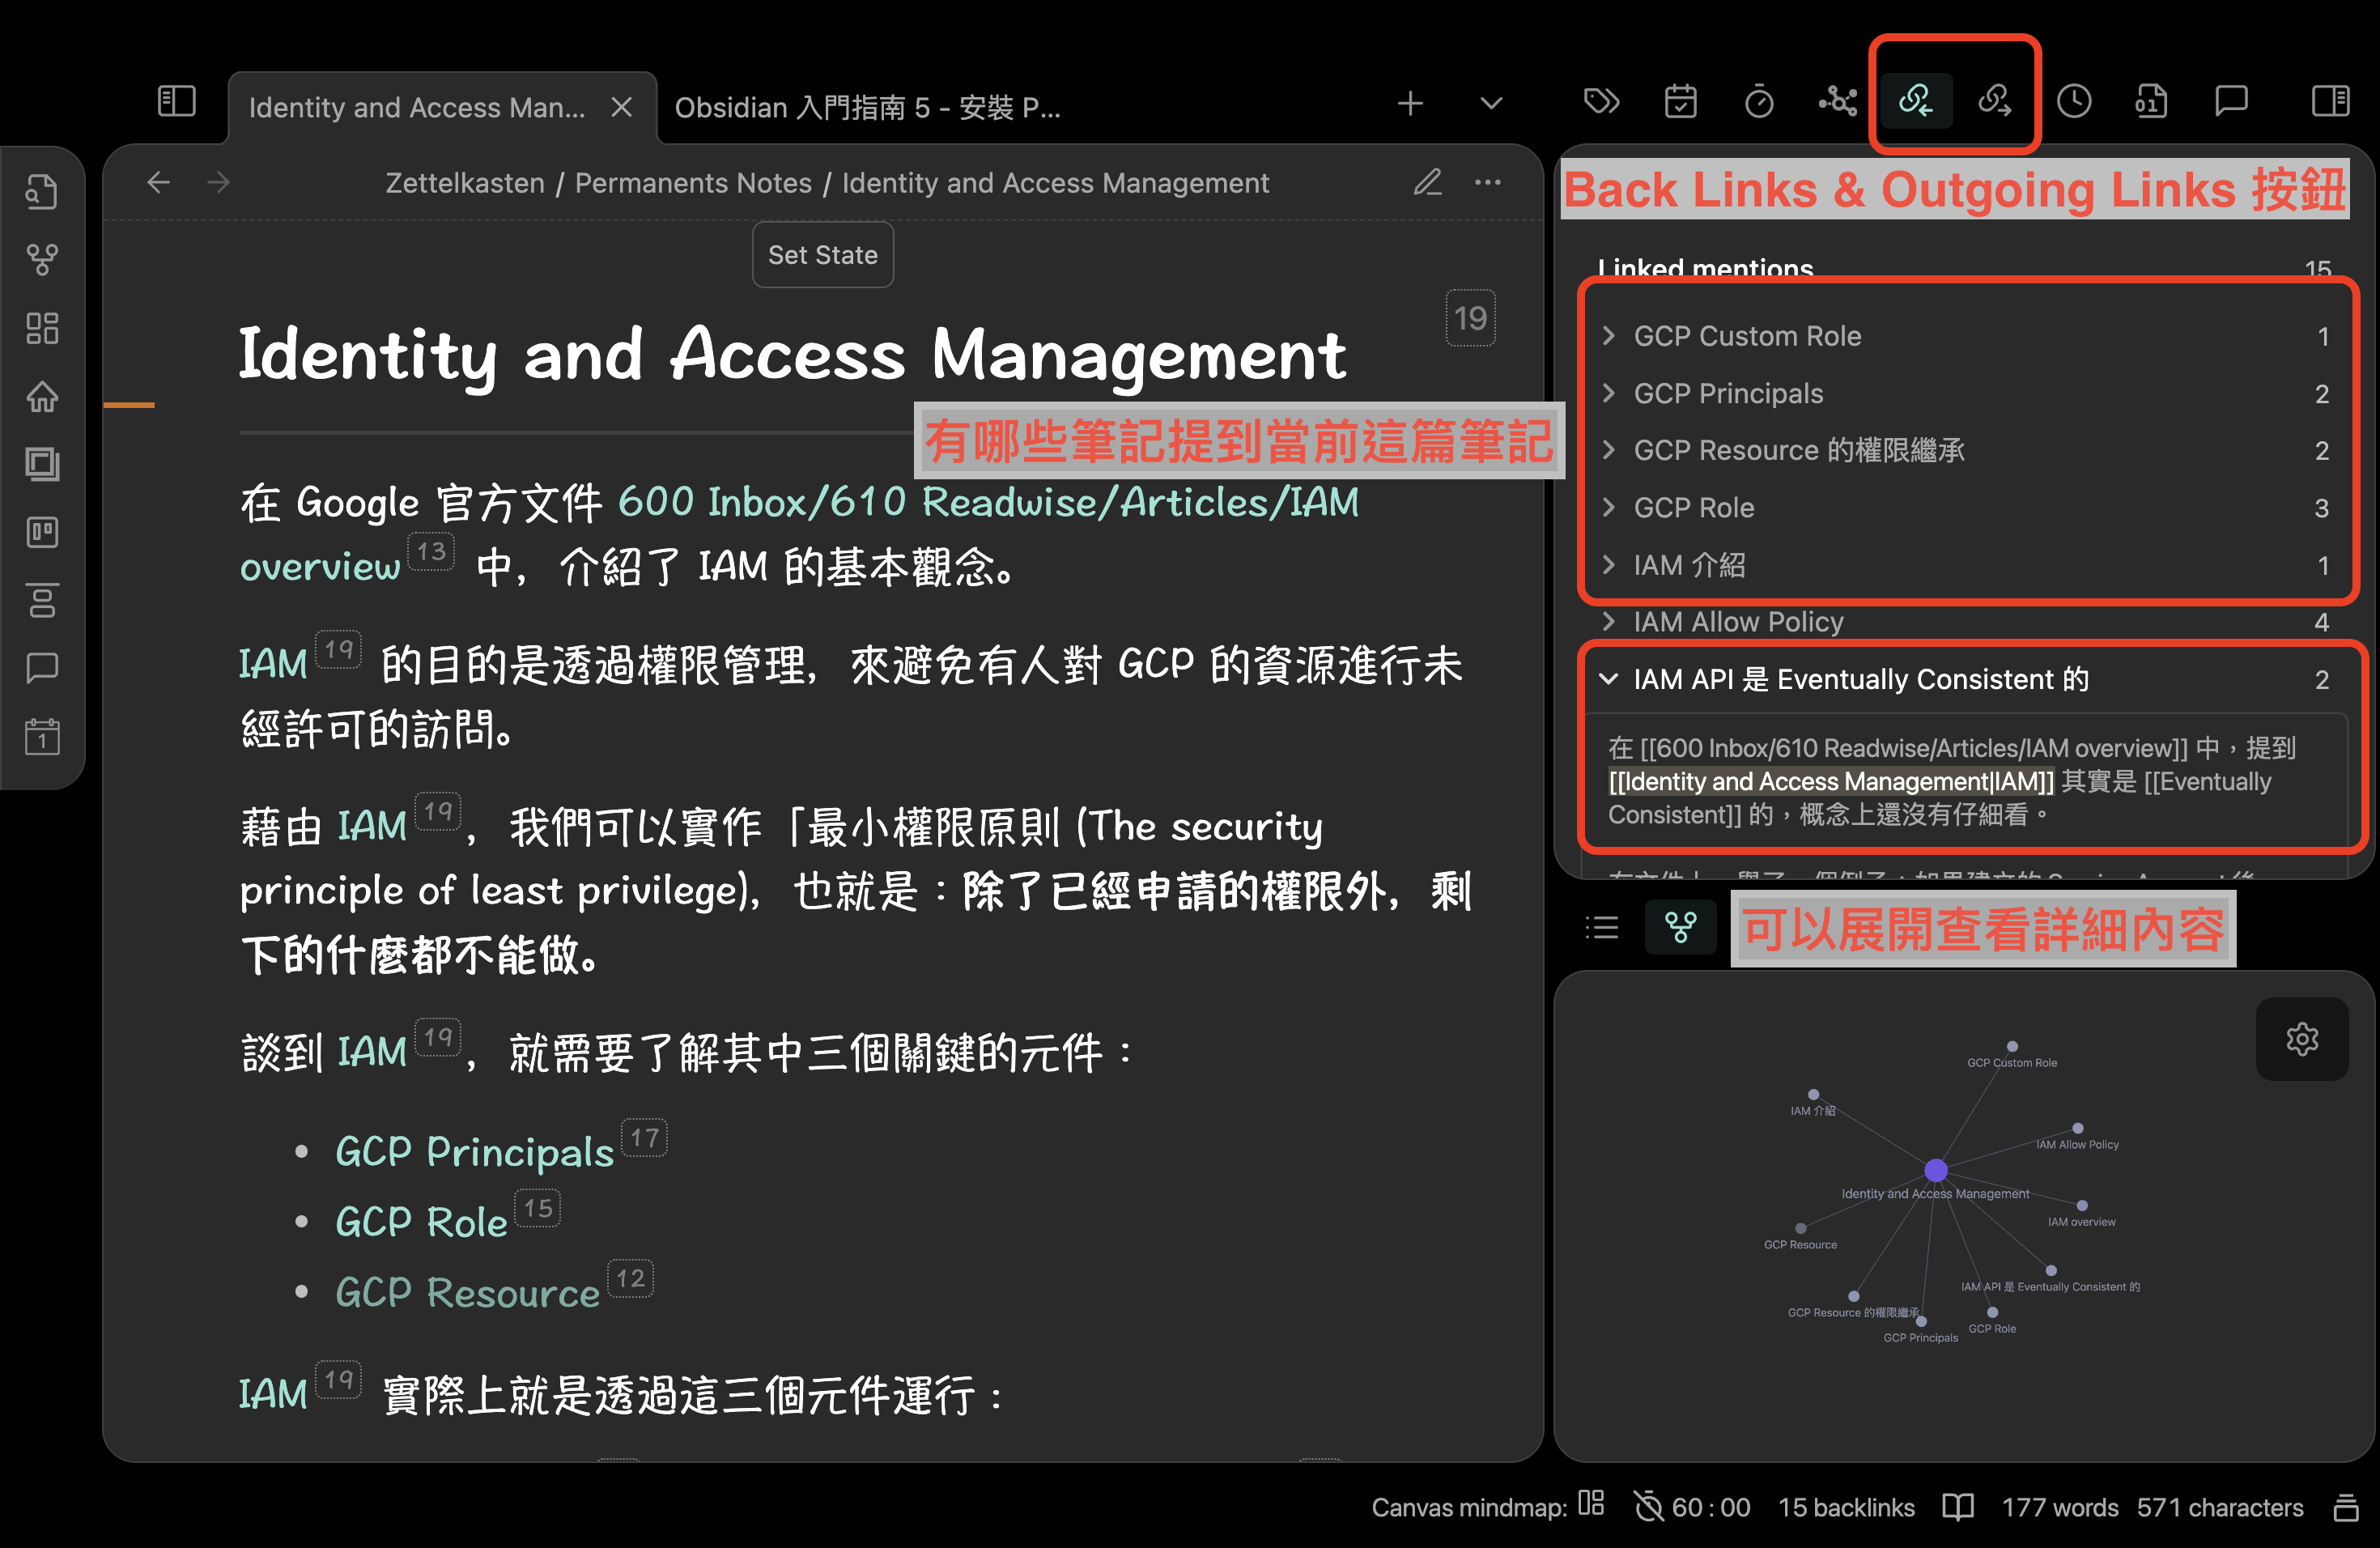
Task: Click the local graph view icon
Action: point(1676,933)
